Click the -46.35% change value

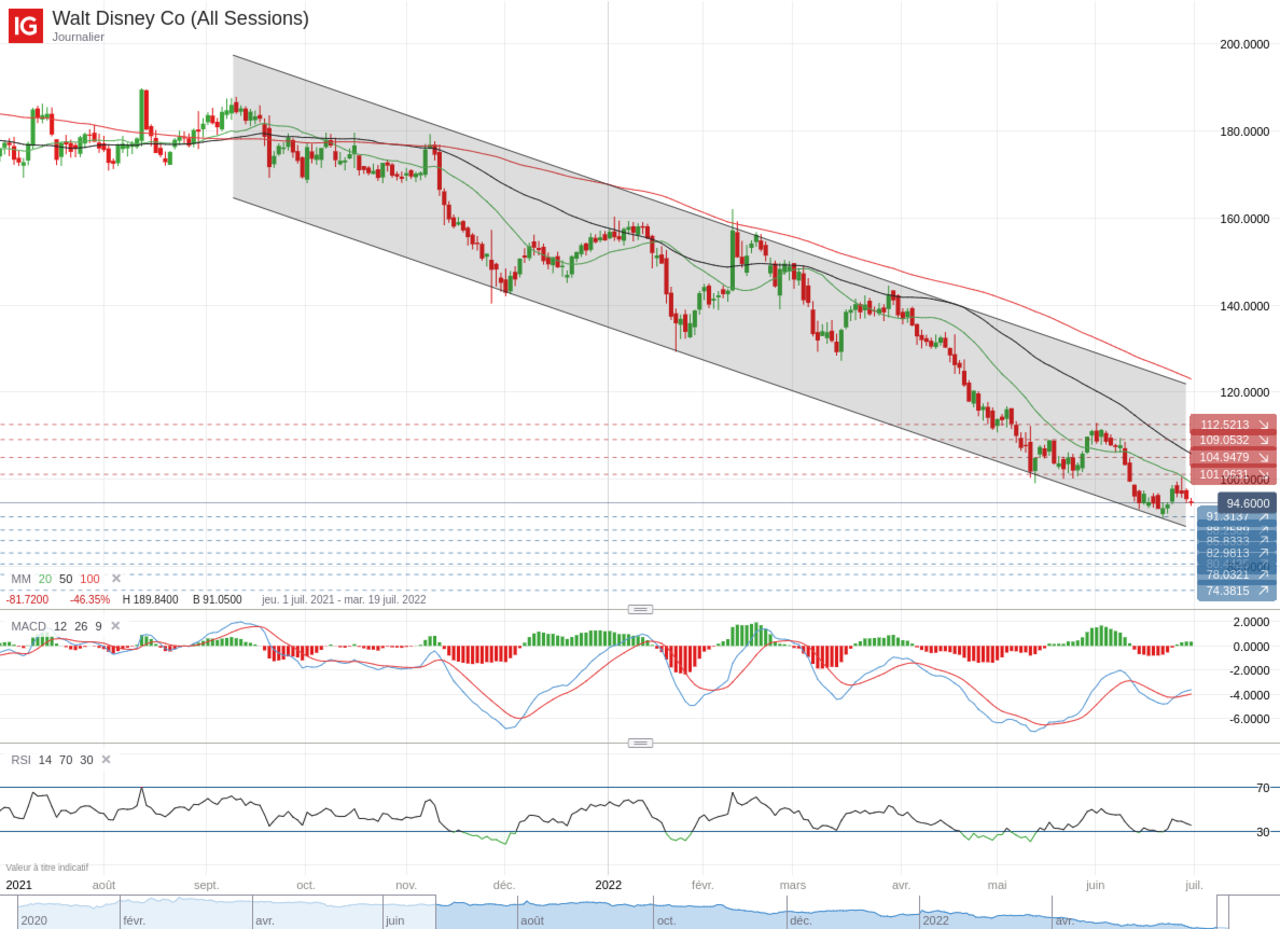click(x=90, y=600)
